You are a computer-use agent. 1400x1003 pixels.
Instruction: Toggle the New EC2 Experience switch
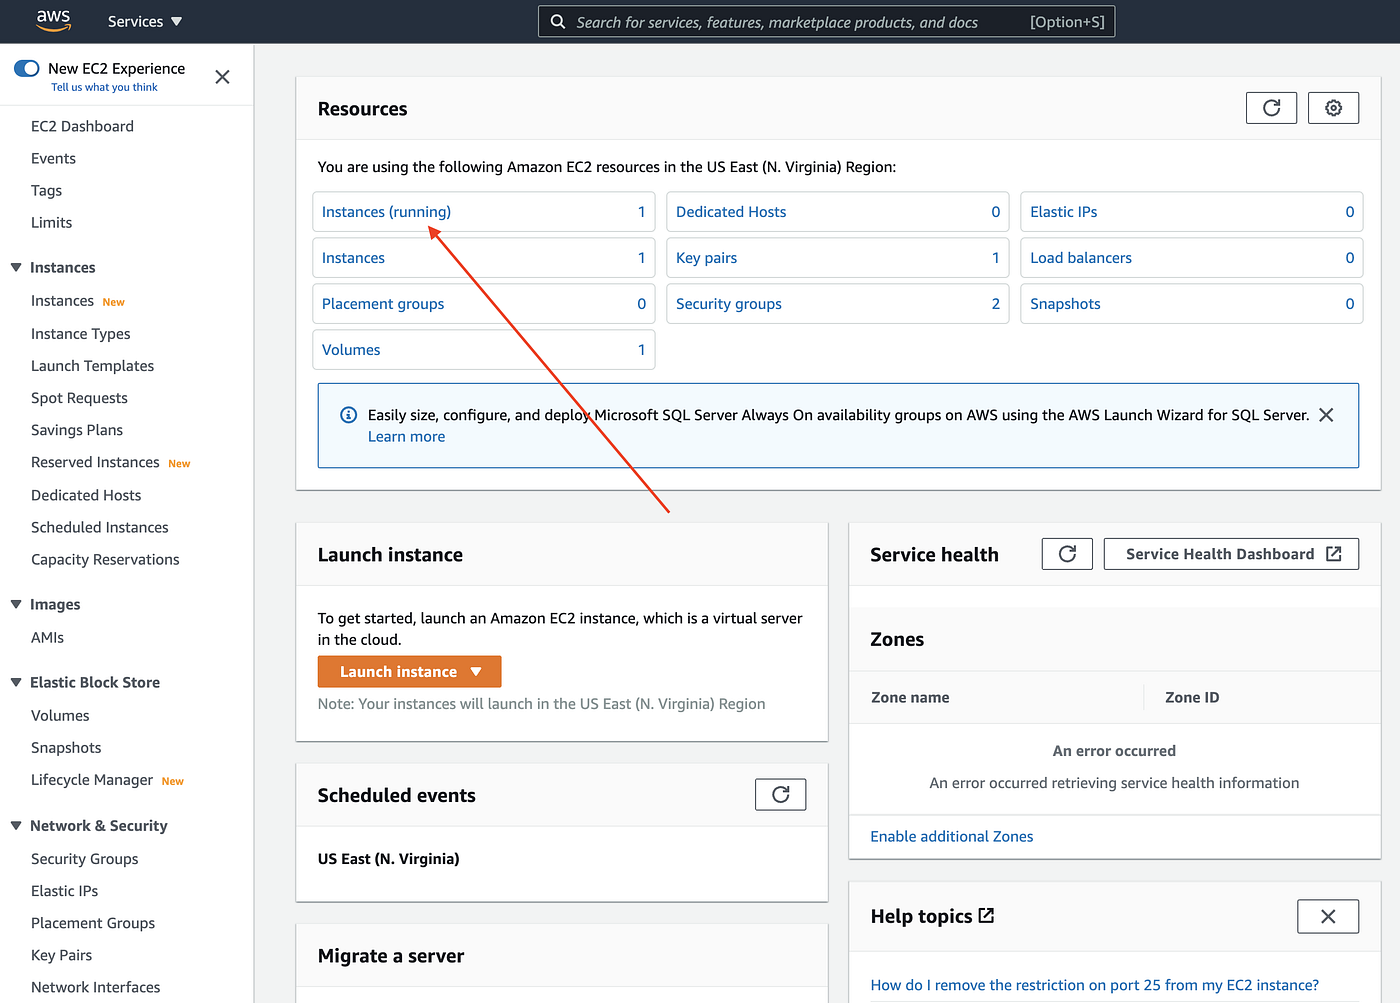click(x=27, y=68)
